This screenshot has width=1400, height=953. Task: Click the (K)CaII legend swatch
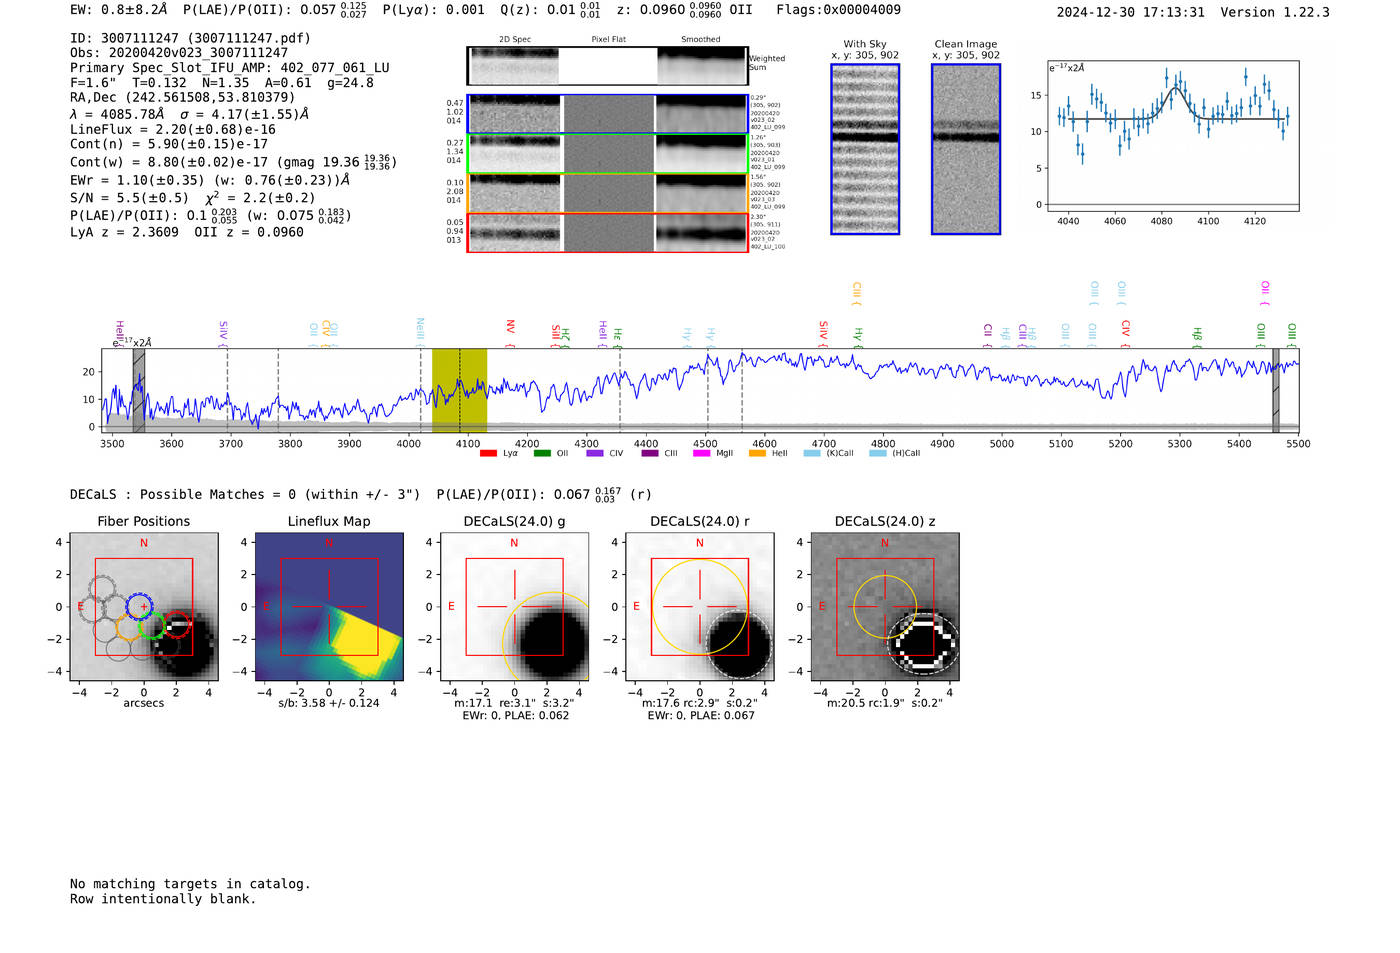(x=812, y=453)
